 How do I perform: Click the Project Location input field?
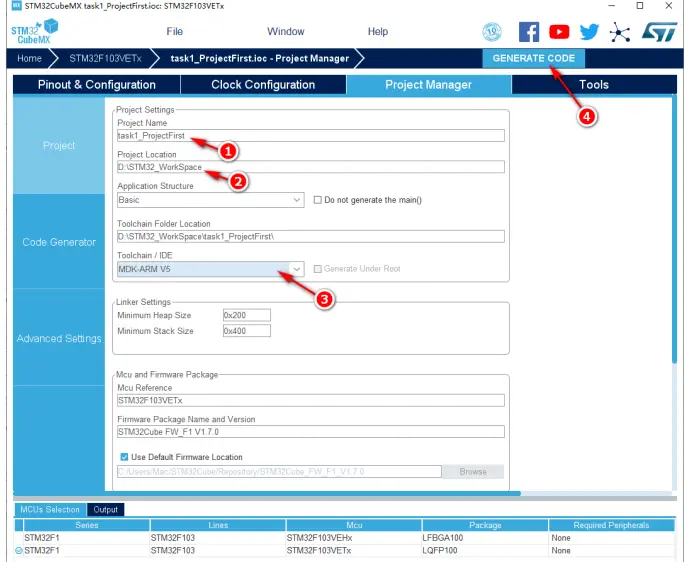point(311,167)
